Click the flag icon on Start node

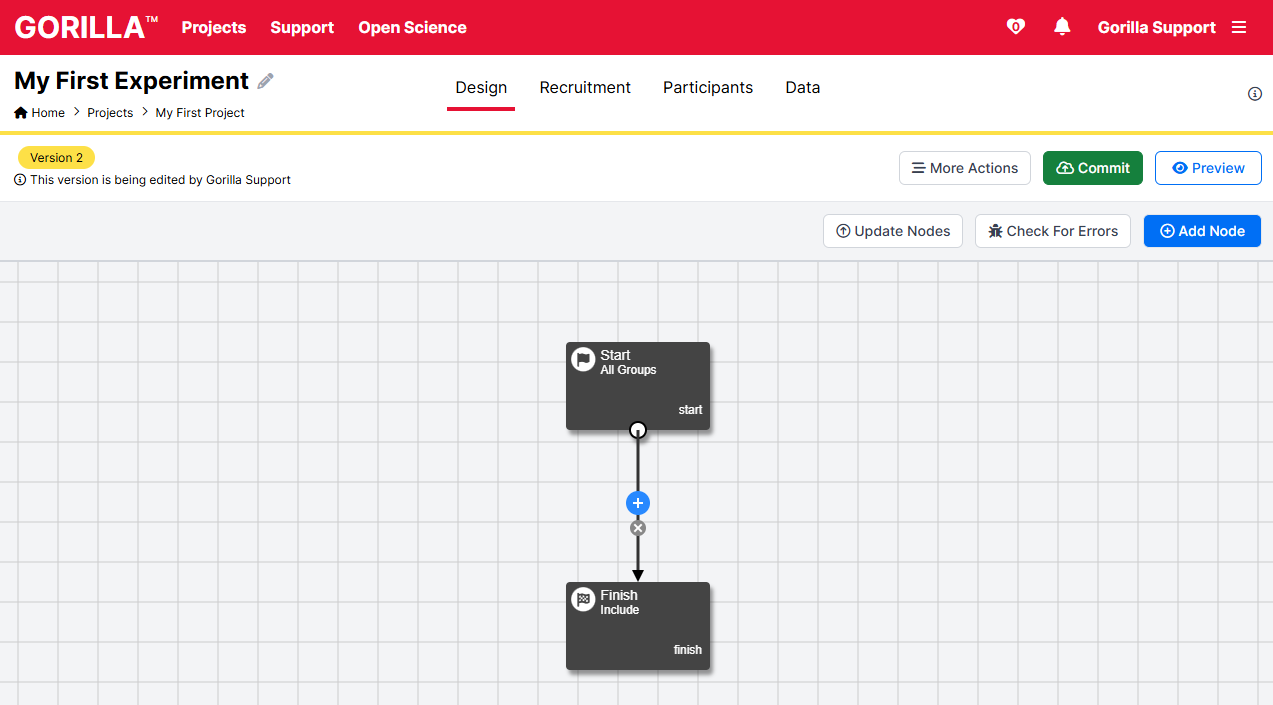tap(583, 359)
